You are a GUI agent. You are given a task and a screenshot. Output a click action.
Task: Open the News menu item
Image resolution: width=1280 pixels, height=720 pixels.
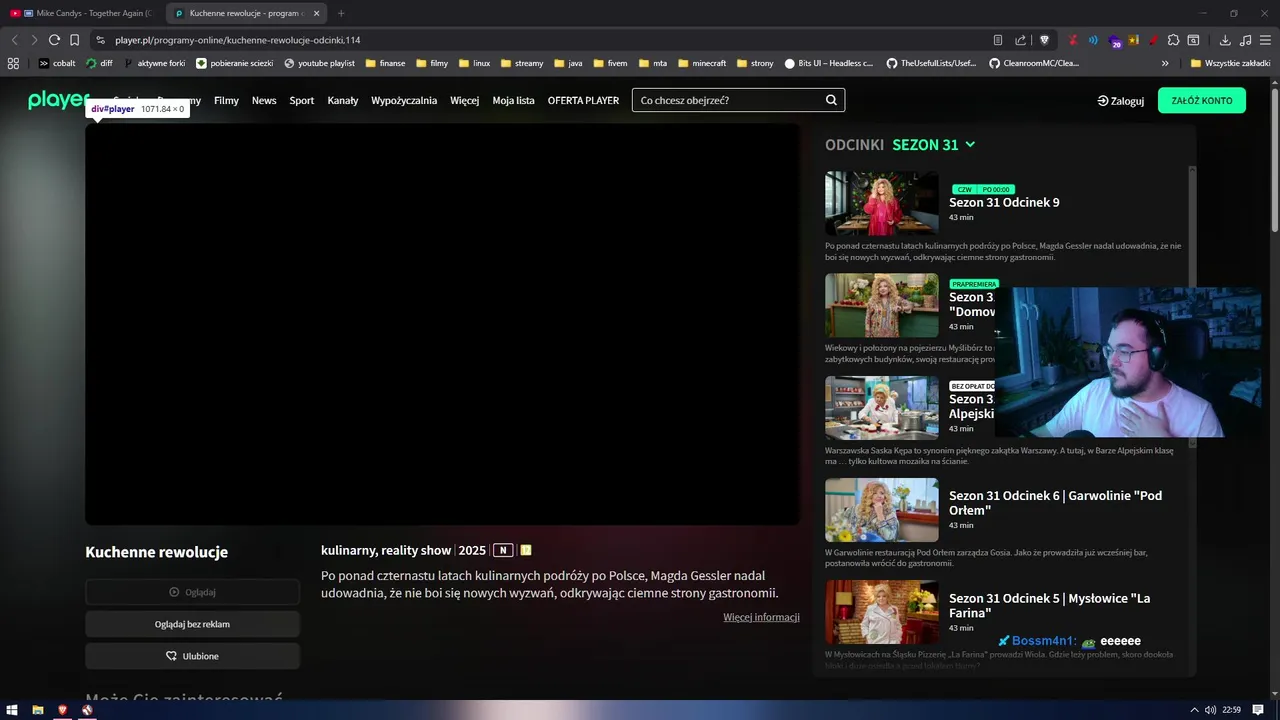click(x=264, y=100)
